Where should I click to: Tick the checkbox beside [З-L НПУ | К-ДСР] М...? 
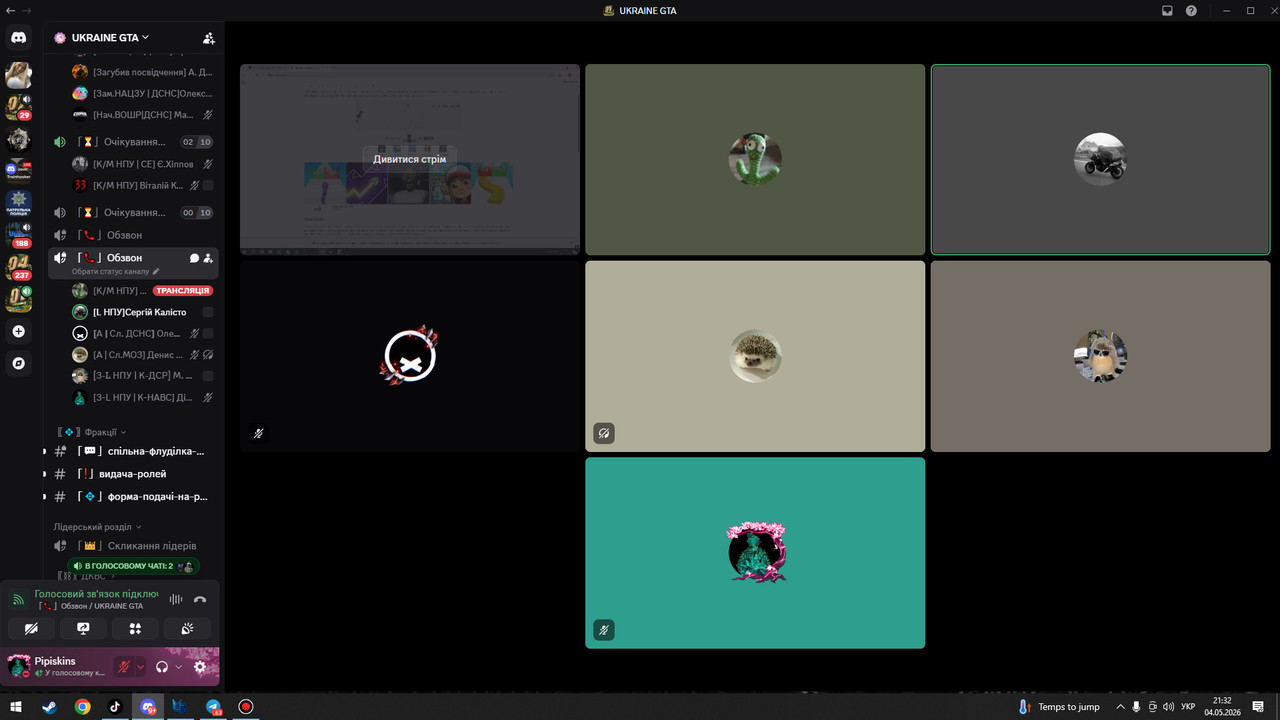(x=208, y=376)
